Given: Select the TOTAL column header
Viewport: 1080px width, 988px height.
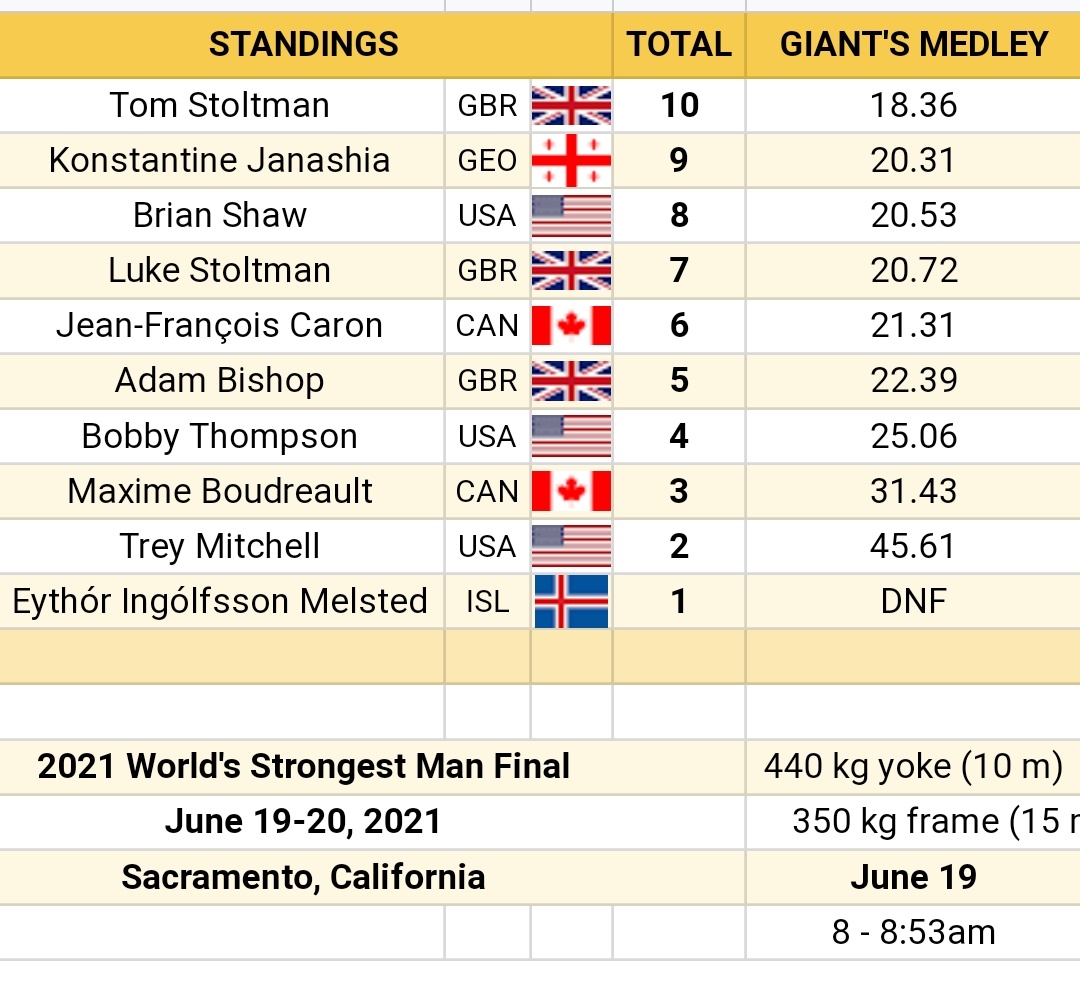Looking at the screenshot, I should point(679,44).
